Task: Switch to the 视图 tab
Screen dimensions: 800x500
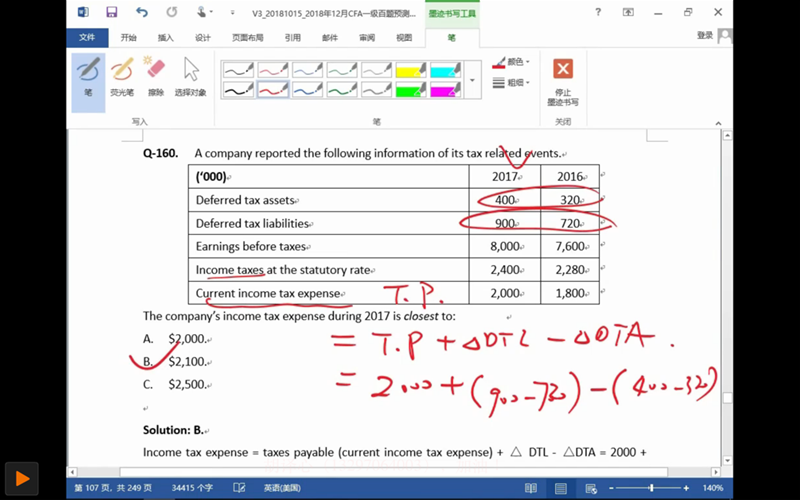Action: 404,38
